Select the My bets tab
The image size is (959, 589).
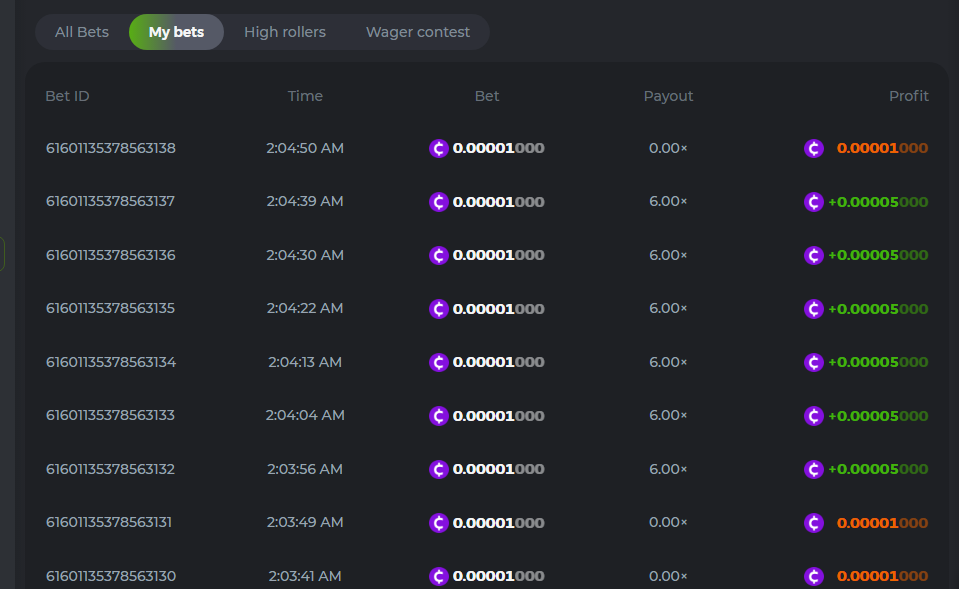click(176, 32)
